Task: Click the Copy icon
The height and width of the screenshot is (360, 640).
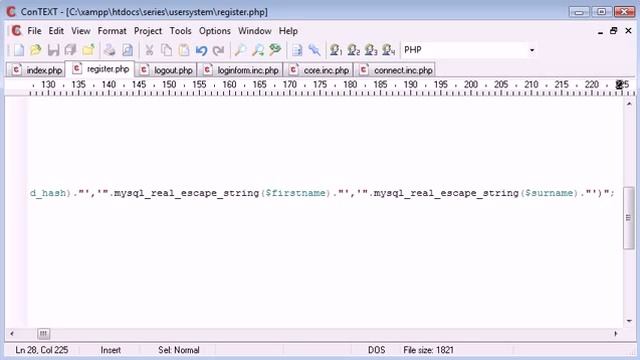Action: [x=166, y=50]
